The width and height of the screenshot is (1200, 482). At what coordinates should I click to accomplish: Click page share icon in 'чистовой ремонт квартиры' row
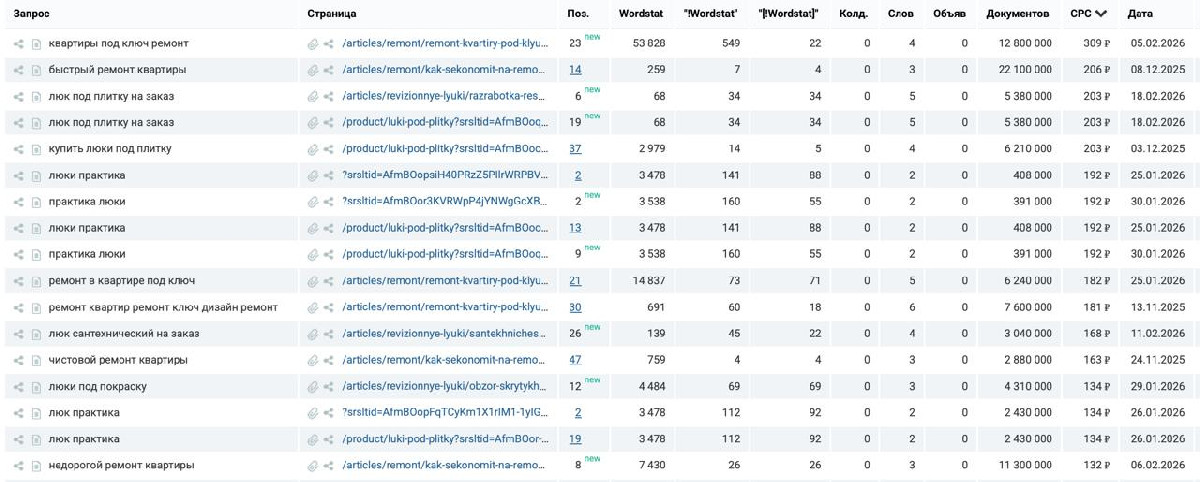(x=328, y=360)
